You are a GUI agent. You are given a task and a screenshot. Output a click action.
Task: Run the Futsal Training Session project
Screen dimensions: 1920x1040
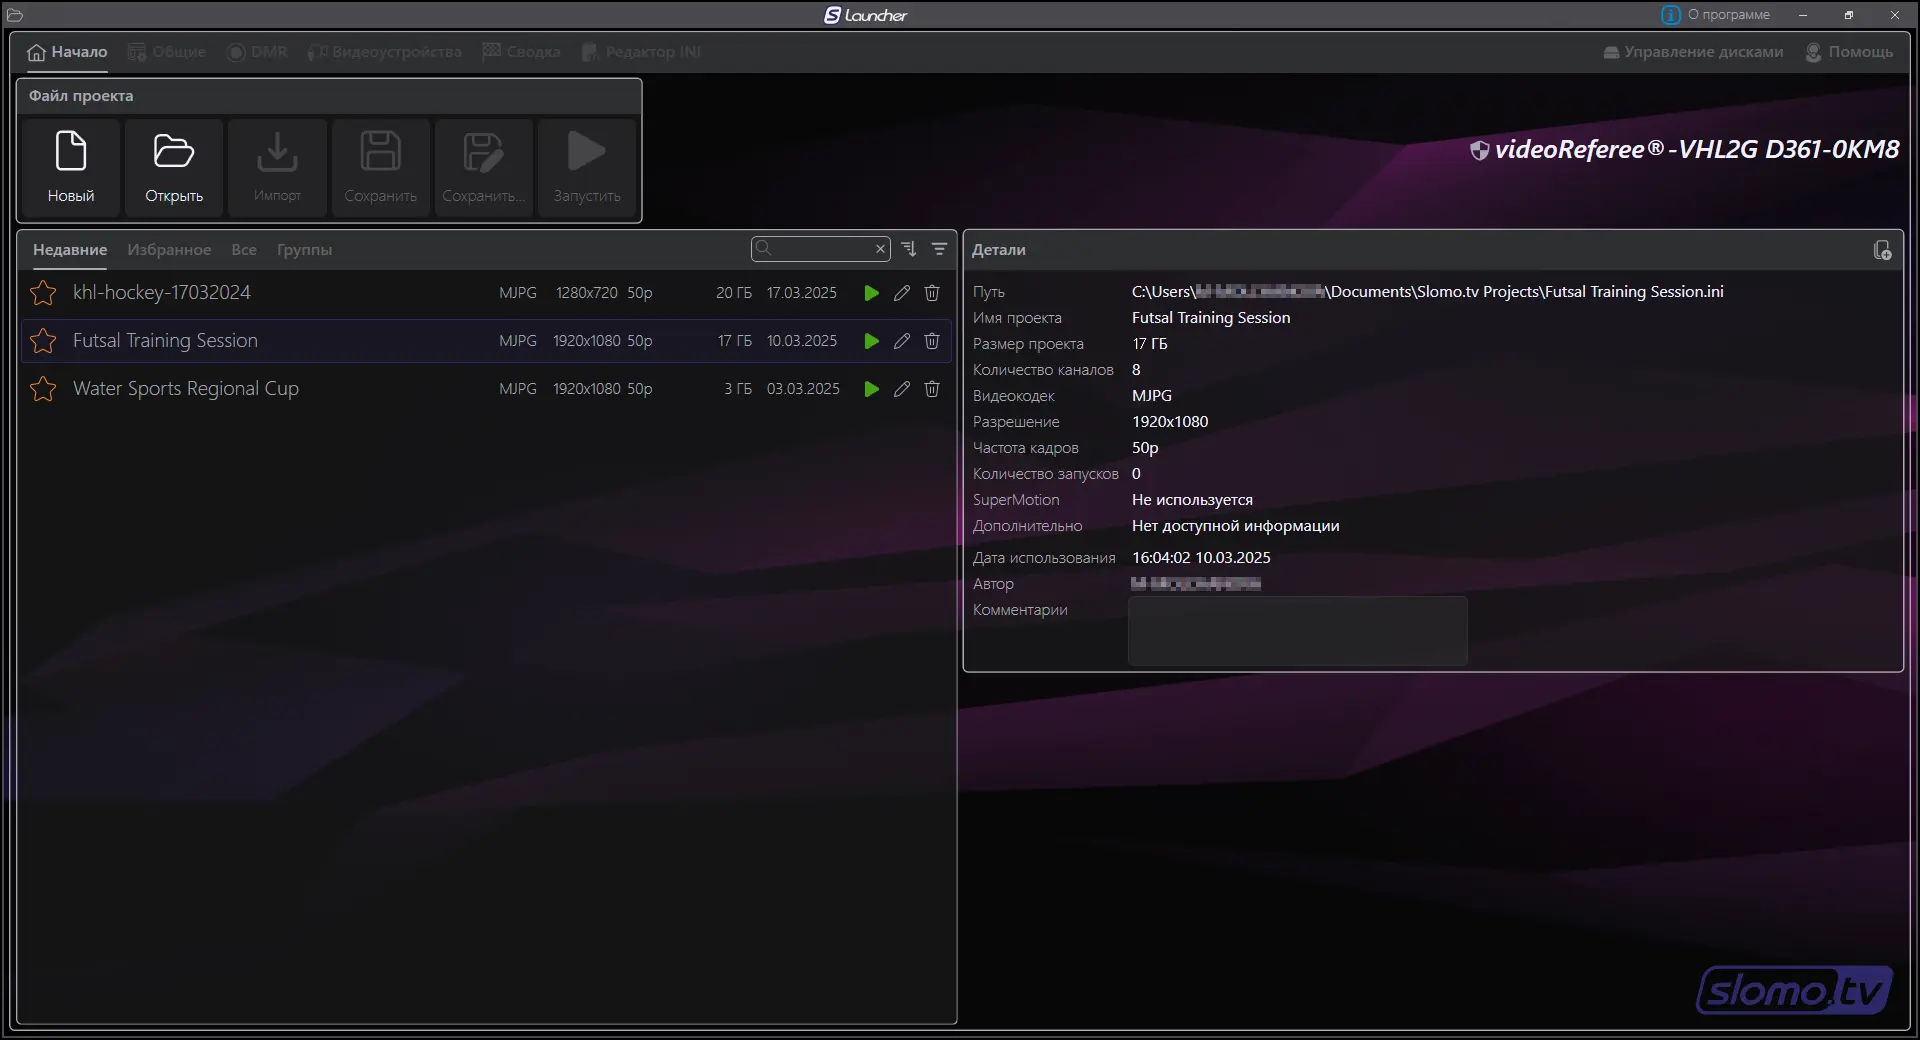click(872, 341)
